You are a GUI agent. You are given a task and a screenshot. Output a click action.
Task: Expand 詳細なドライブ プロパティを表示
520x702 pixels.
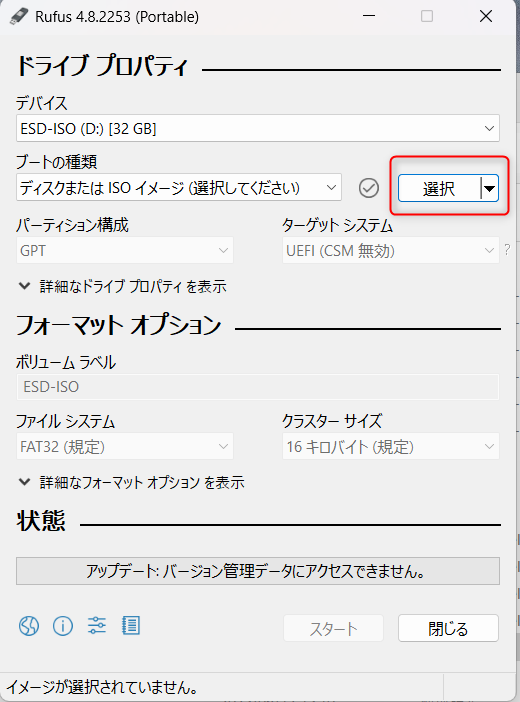point(122,287)
